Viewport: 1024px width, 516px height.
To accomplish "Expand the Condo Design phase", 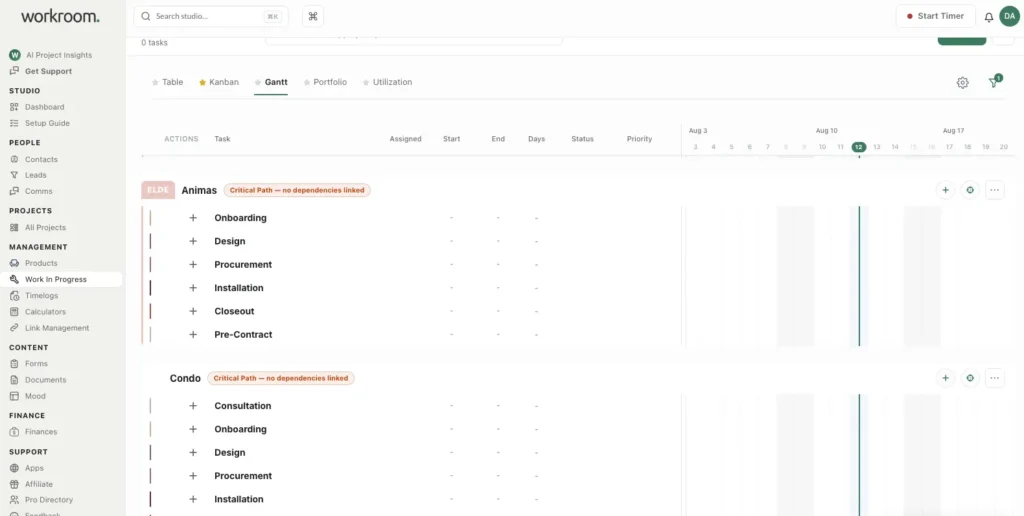I will tap(193, 453).
